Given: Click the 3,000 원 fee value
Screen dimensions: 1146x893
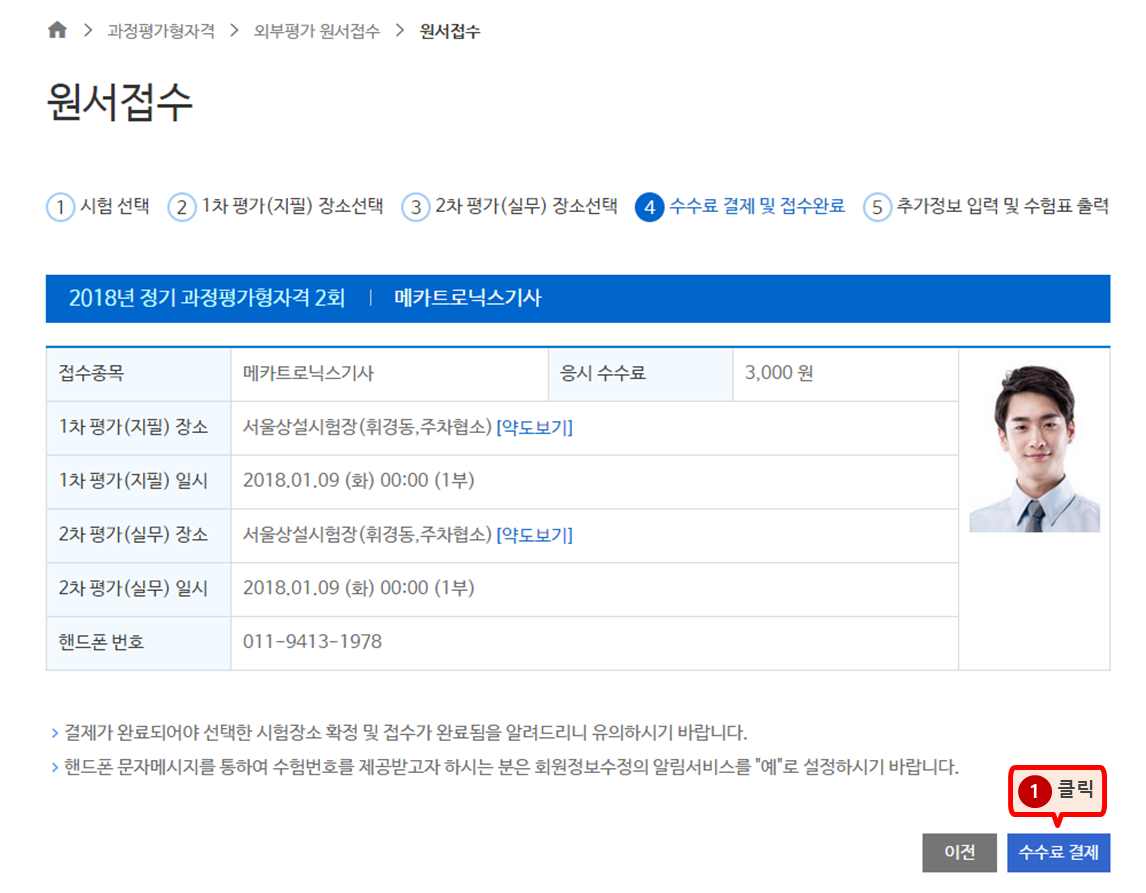Looking at the screenshot, I should 778,373.
